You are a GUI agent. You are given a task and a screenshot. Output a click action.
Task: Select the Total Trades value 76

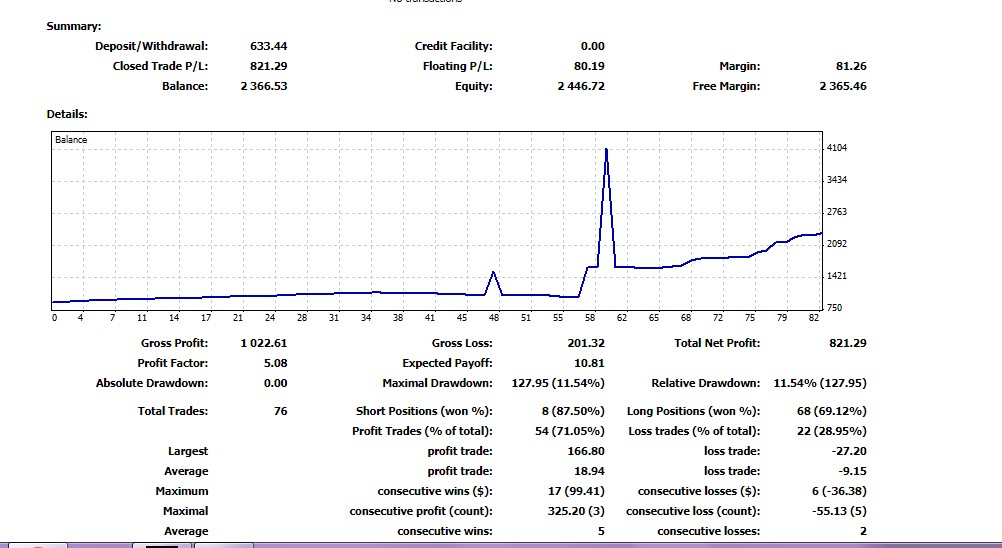281,411
